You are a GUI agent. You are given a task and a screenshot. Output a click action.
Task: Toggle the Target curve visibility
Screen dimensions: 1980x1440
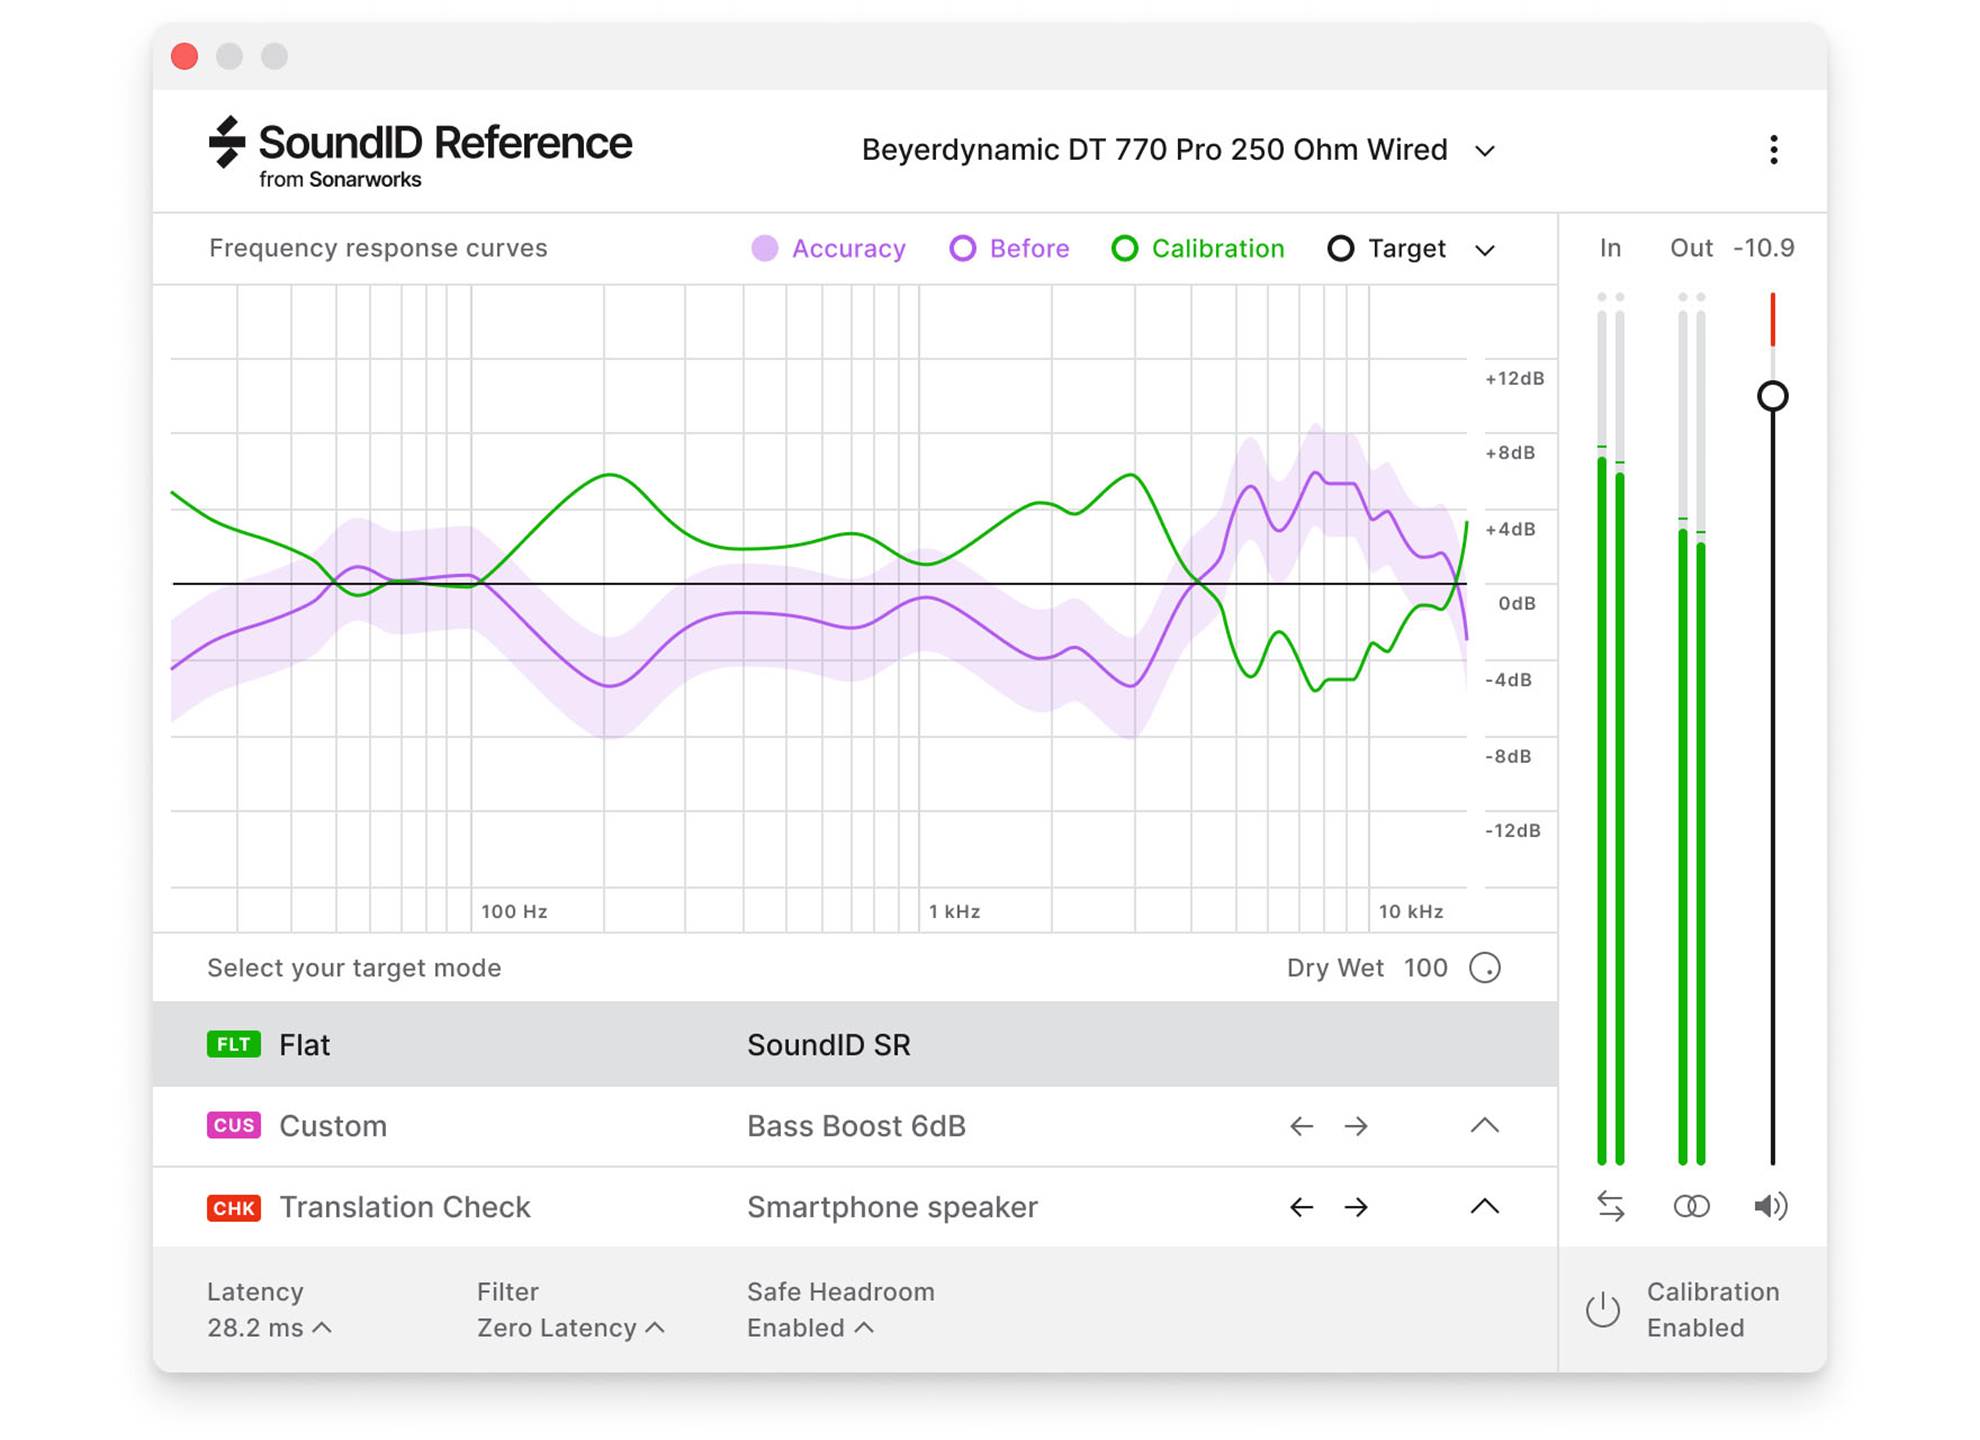[1386, 248]
